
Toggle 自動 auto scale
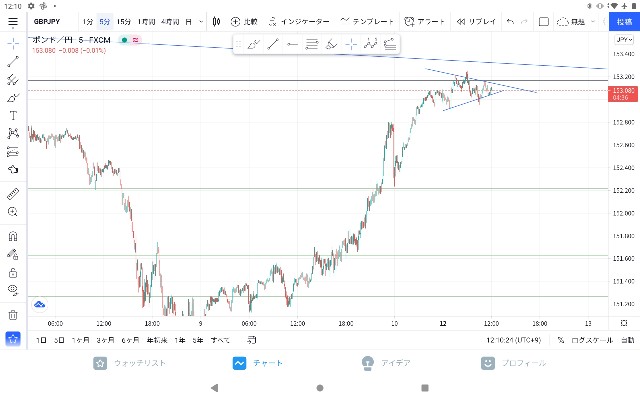coord(628,340)
